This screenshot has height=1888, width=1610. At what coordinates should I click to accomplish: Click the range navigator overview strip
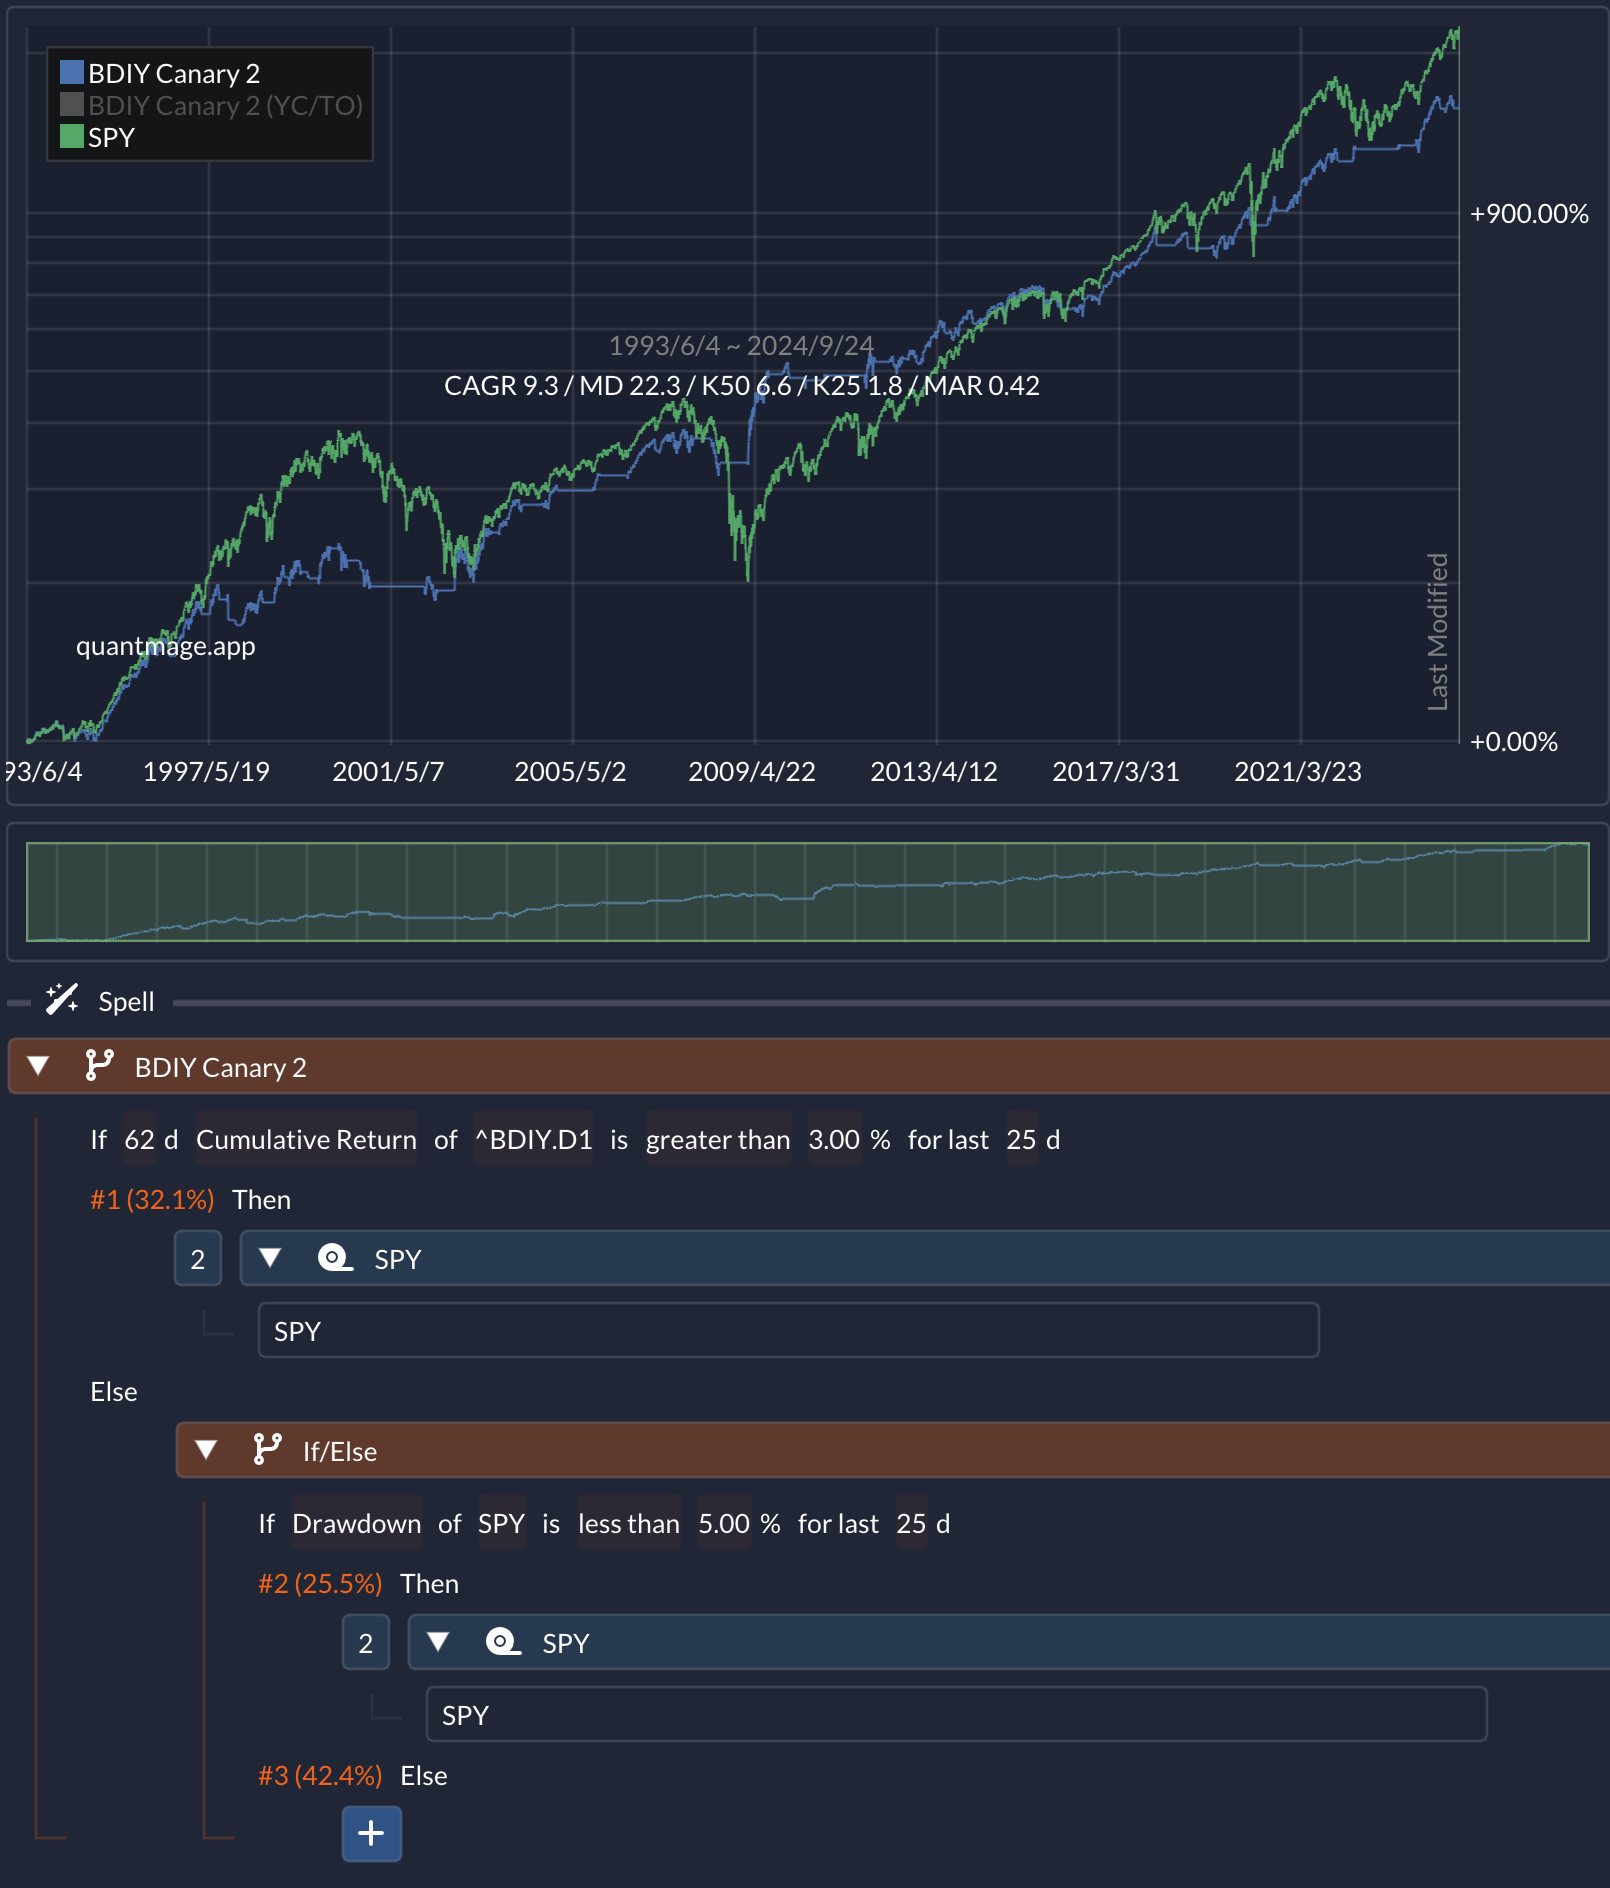[808, 892]
